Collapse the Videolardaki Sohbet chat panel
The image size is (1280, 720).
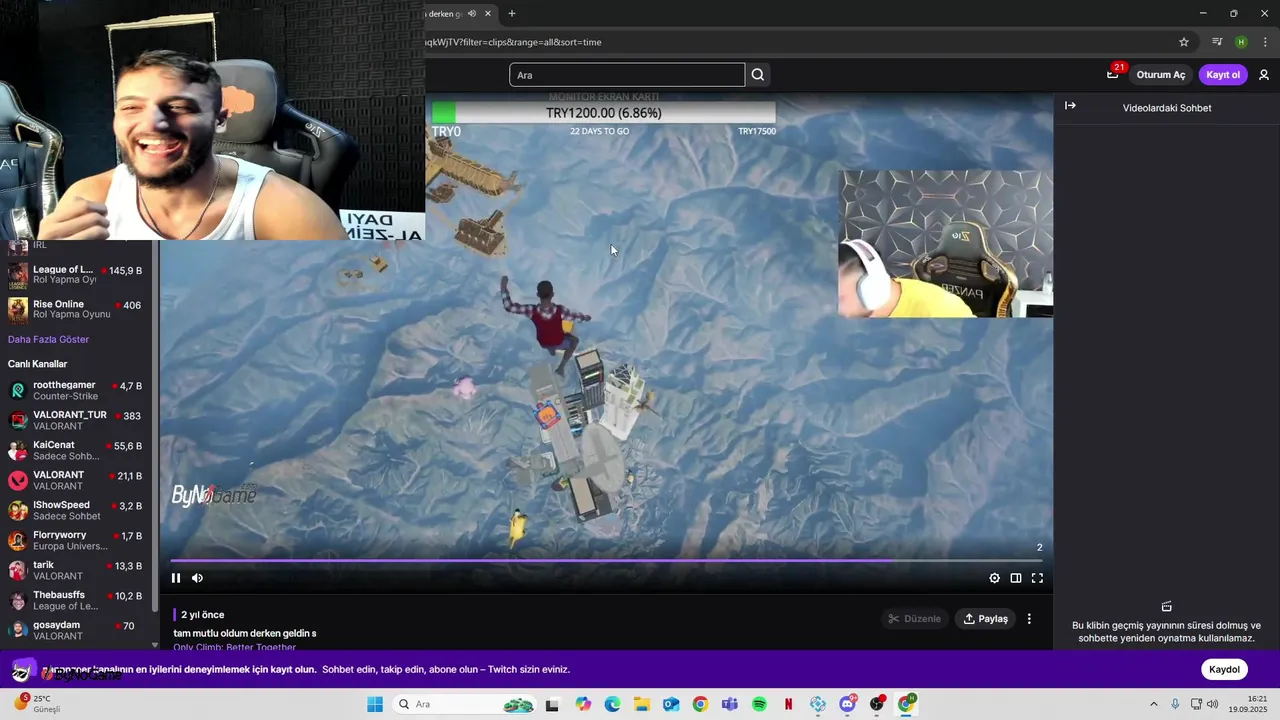1070,106
